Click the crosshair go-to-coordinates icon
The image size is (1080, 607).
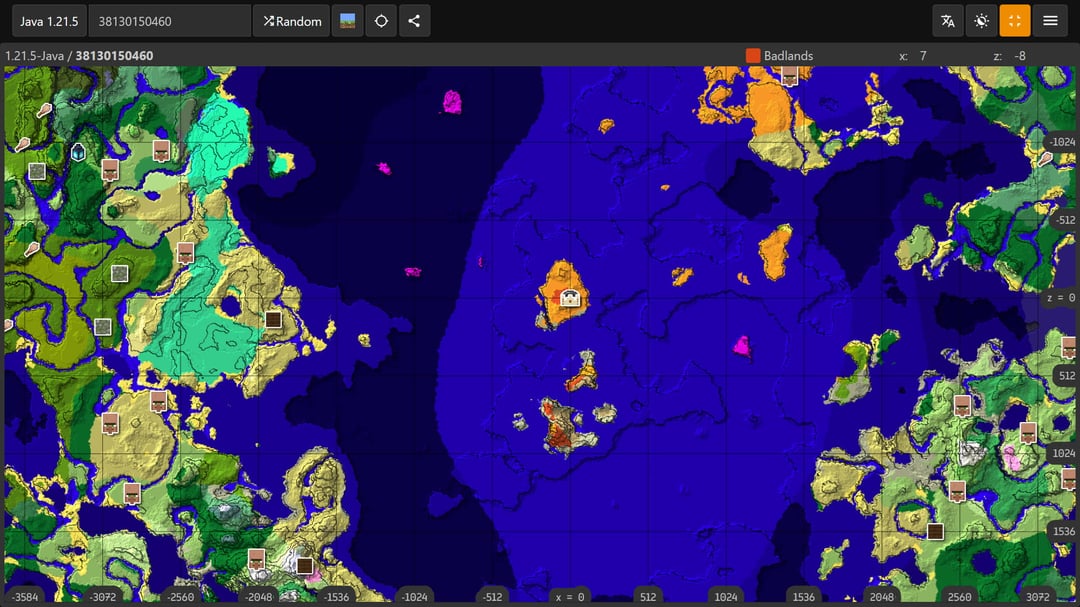coord(381,21)
